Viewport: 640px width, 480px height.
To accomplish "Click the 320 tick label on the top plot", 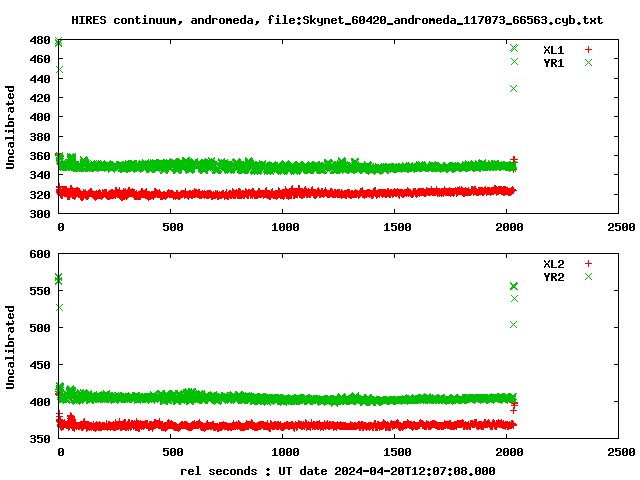I will [40, 195].
